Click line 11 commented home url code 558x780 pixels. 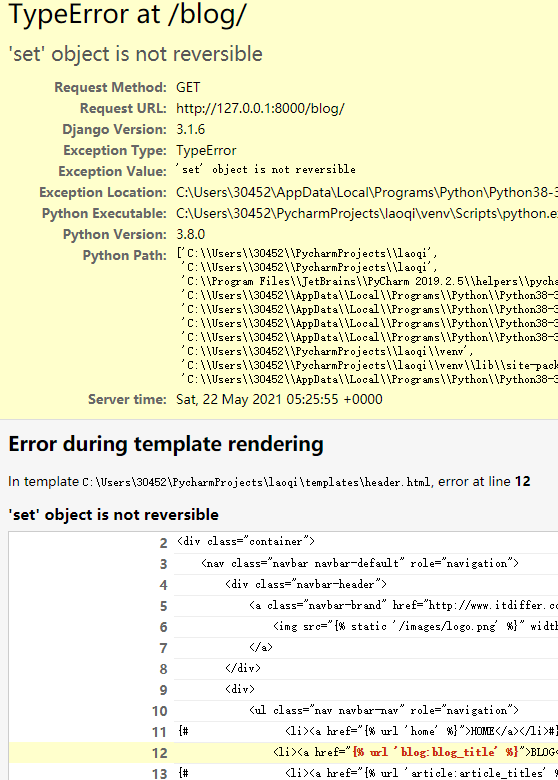coord(368,731)
